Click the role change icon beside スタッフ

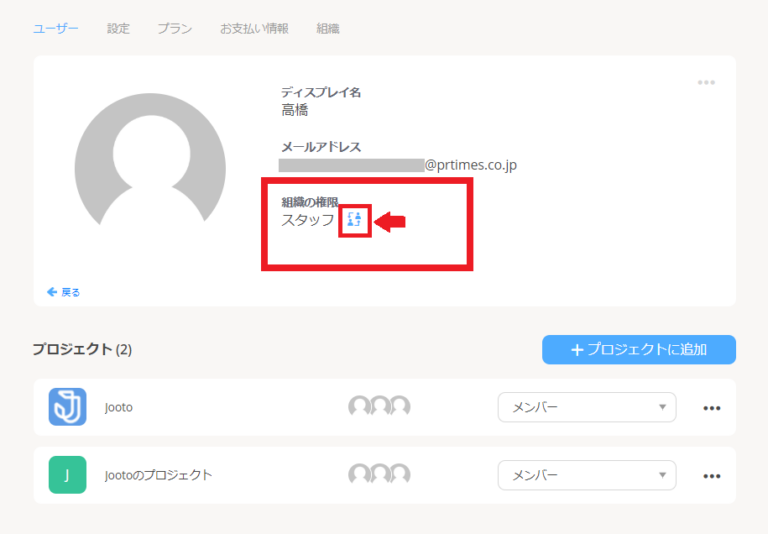355,221
